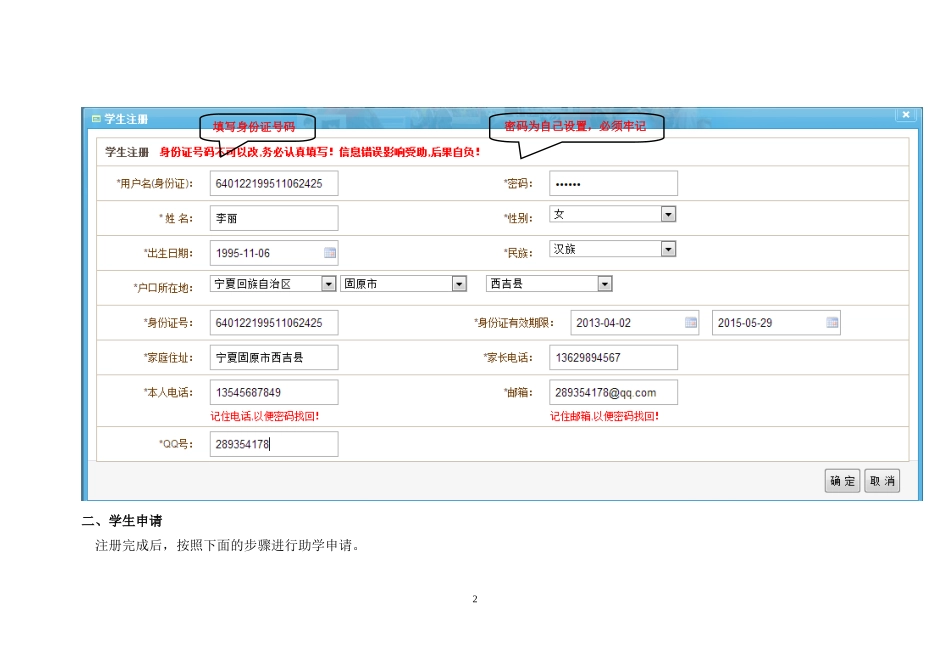The width and height of the screenshot is (950, 672).
Task: Focus the 密码 password field
Action: (613, 184)
